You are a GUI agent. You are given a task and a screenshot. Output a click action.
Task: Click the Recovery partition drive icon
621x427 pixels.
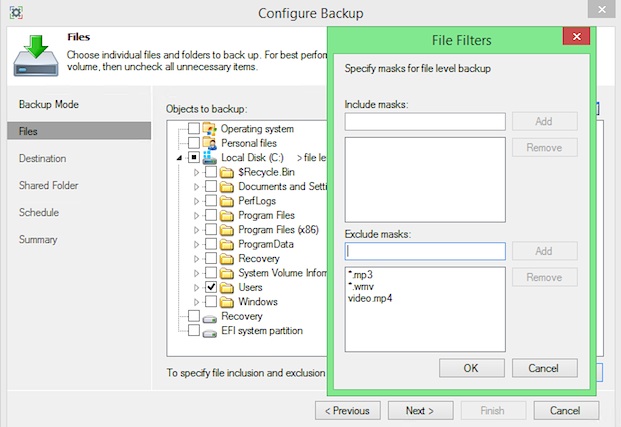click(x=209, y=316)
